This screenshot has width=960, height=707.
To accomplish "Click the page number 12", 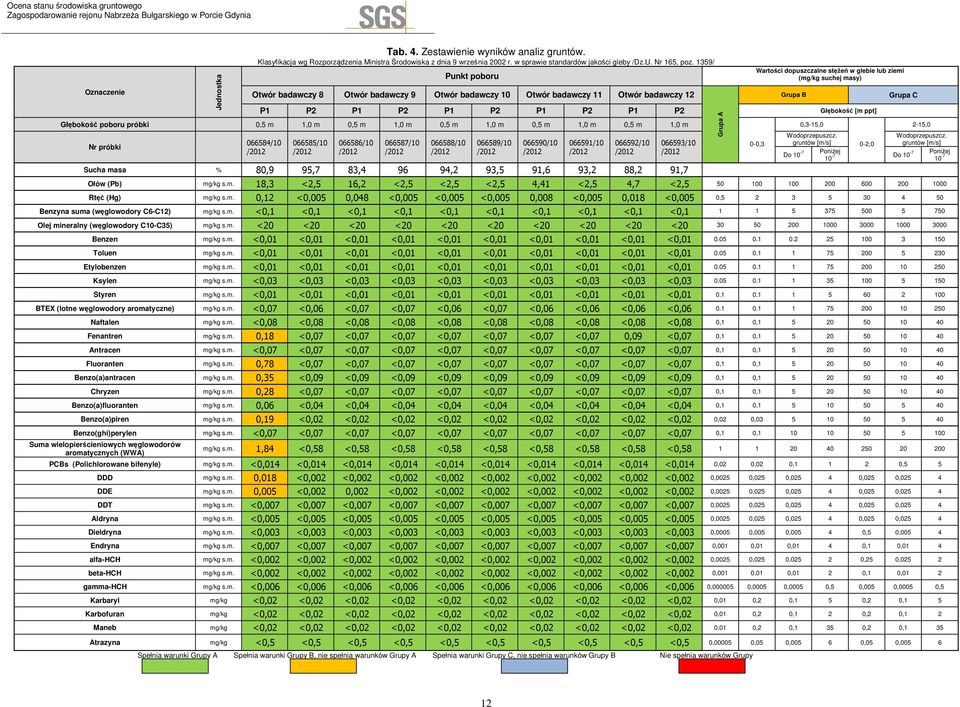I will (x=486, y=702).
